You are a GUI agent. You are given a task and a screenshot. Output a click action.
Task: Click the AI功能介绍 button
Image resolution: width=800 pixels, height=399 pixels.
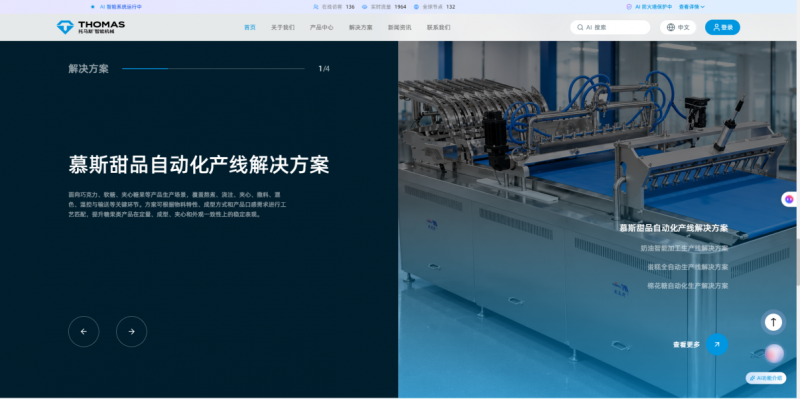click(766, 378)
